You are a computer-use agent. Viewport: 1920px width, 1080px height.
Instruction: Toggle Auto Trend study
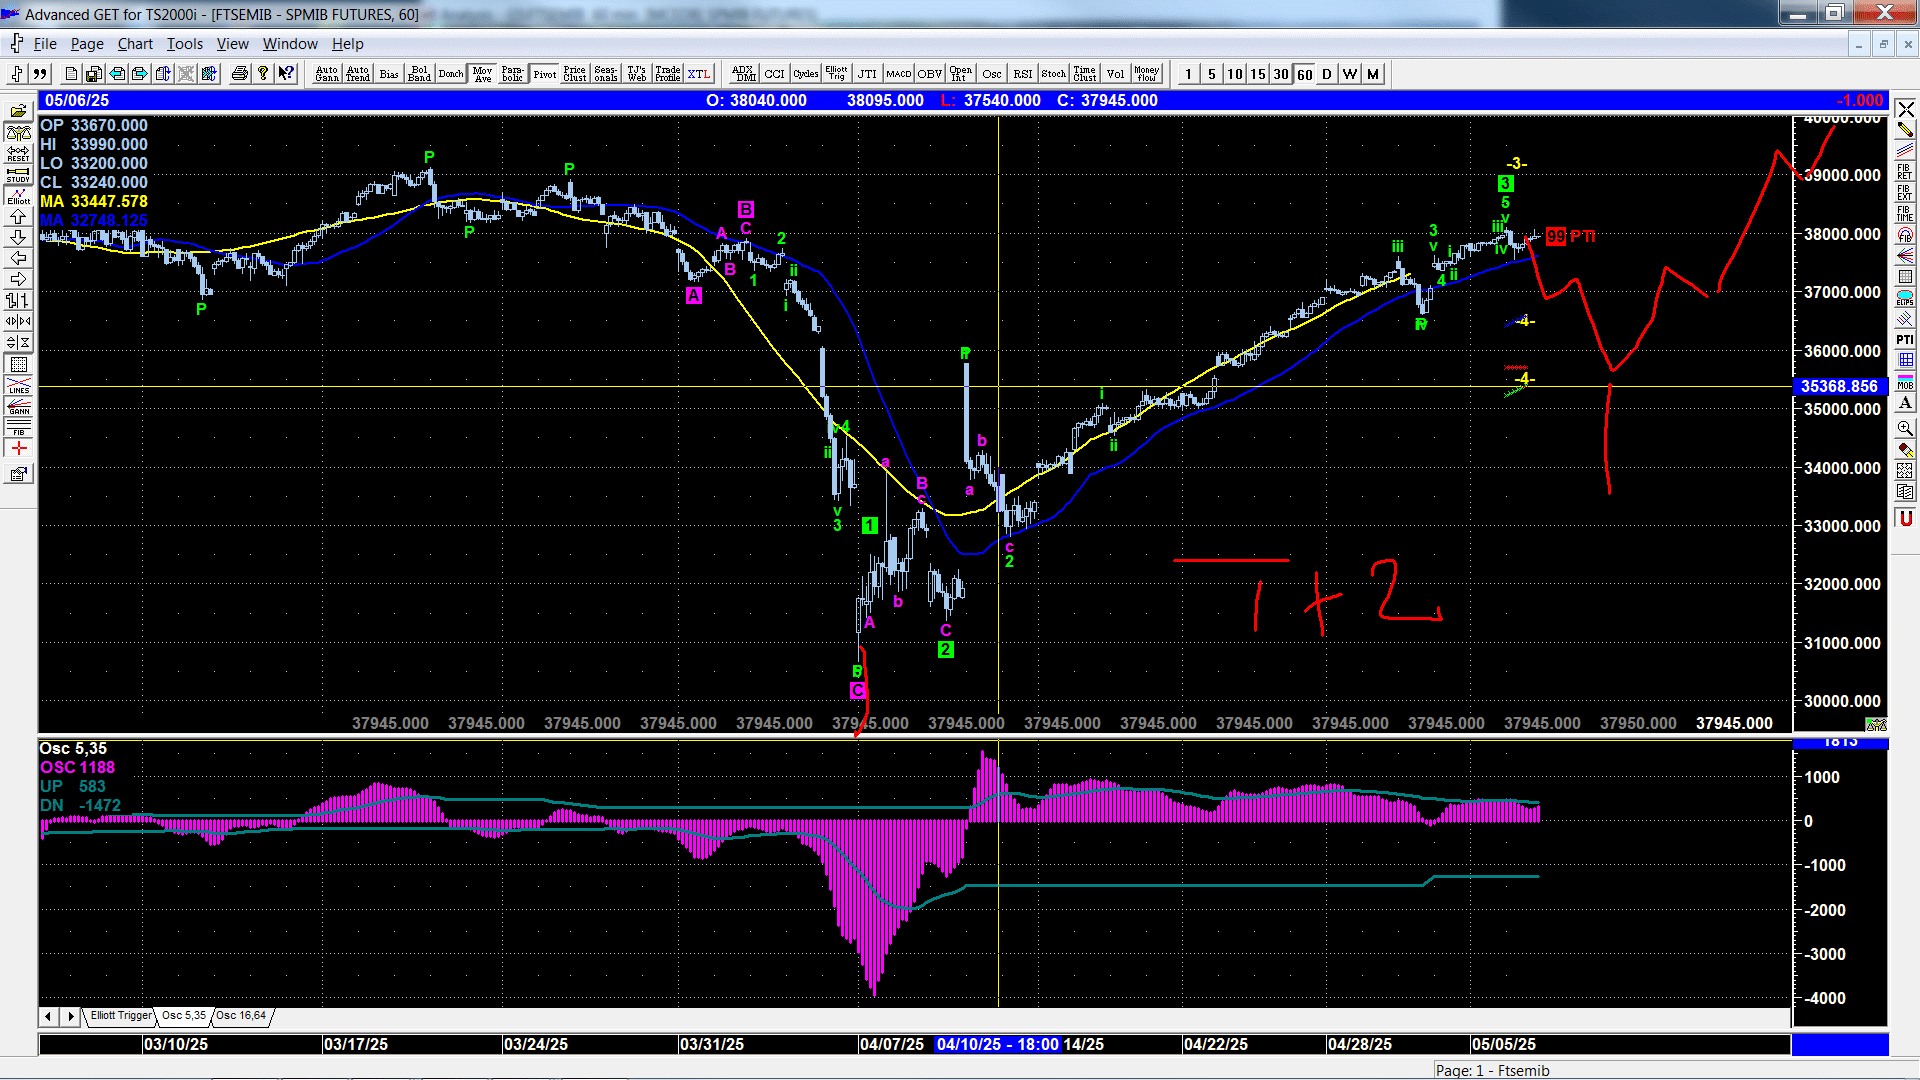click(x=358, y=74)
